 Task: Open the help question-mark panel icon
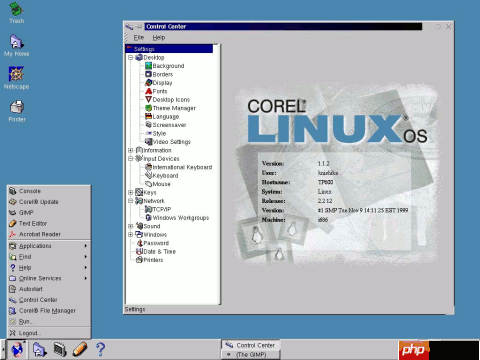pyautogui.click(x=100, y=349)
